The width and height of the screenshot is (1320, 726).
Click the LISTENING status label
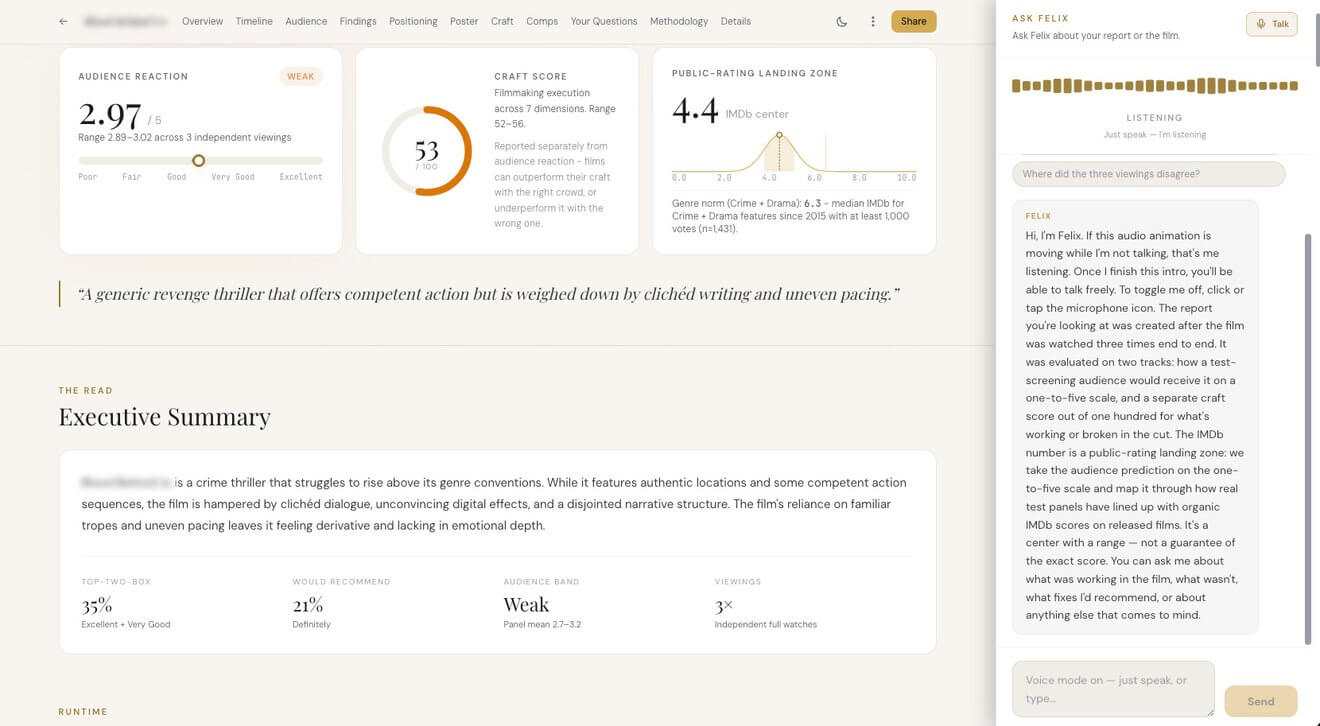pyautogui.click(x=1154, y=118)
